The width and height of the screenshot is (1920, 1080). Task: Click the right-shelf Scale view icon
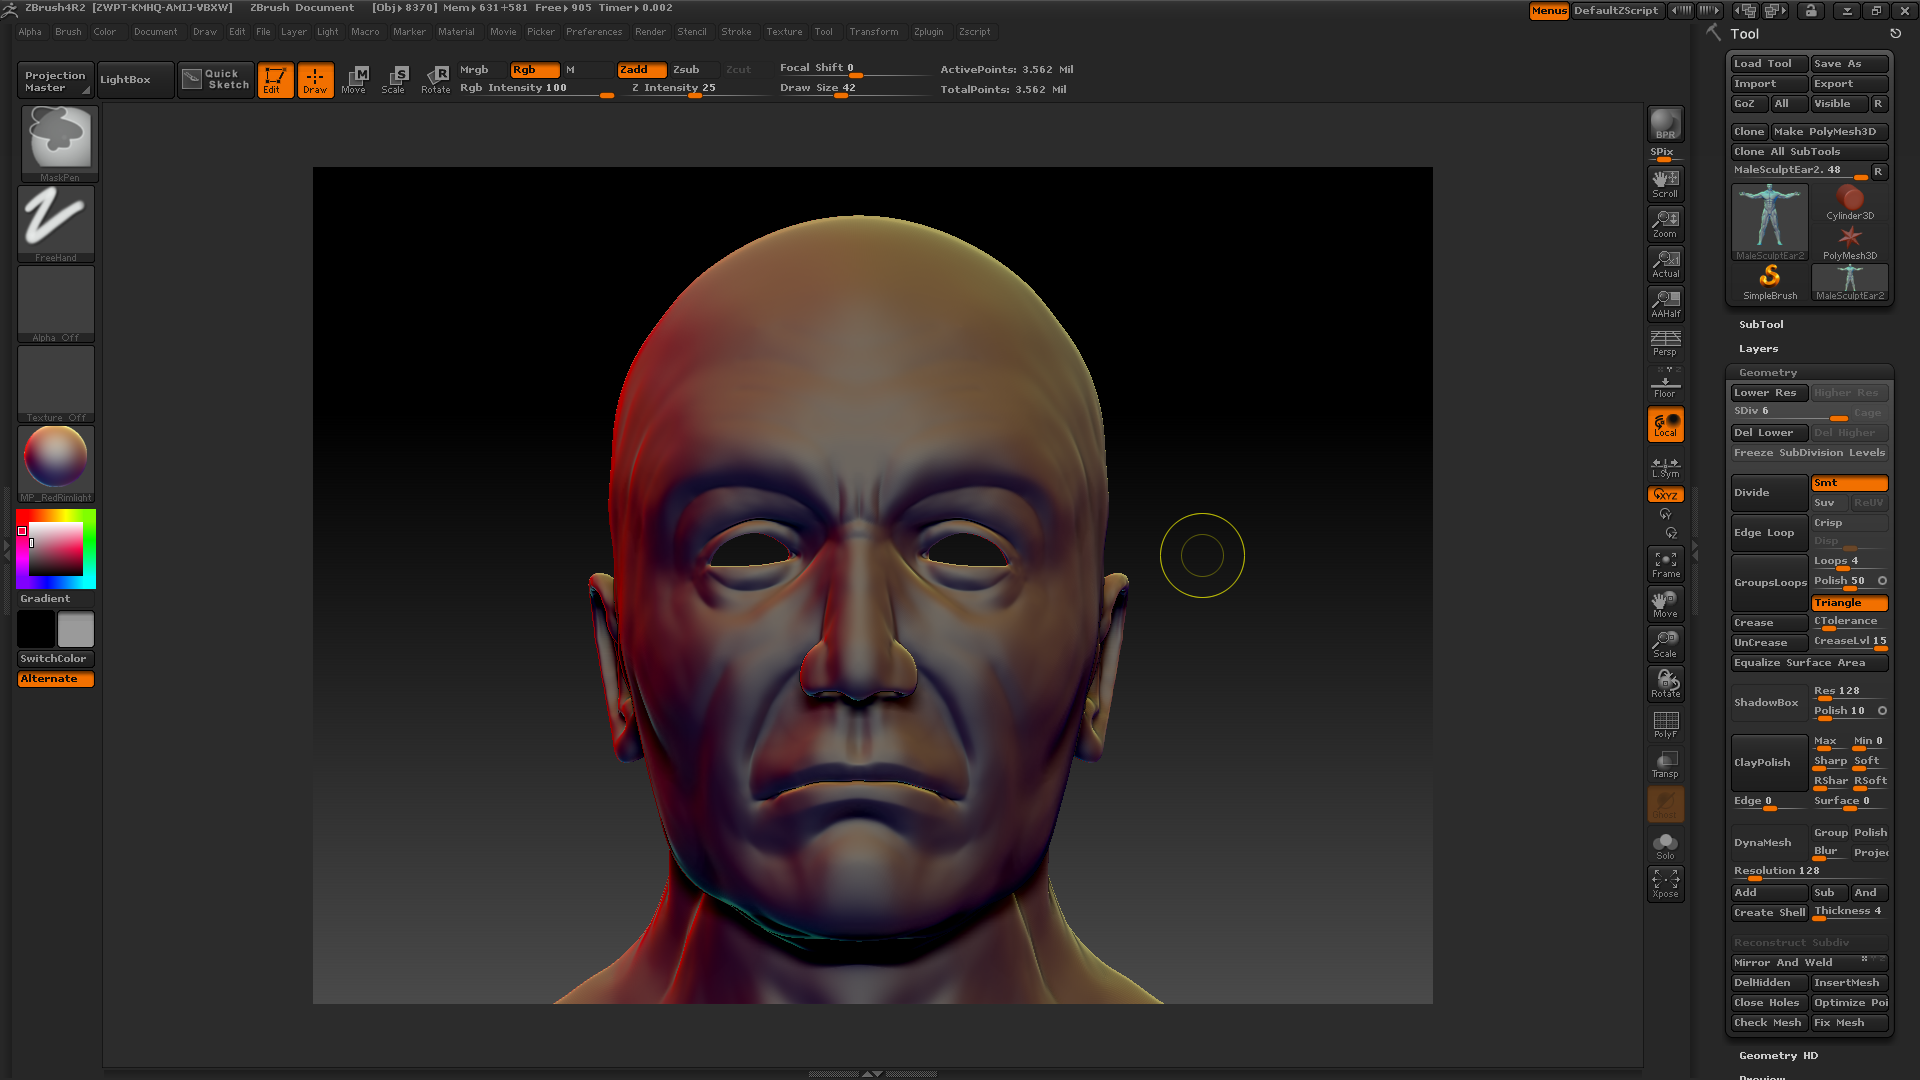tap(1665, 644)
